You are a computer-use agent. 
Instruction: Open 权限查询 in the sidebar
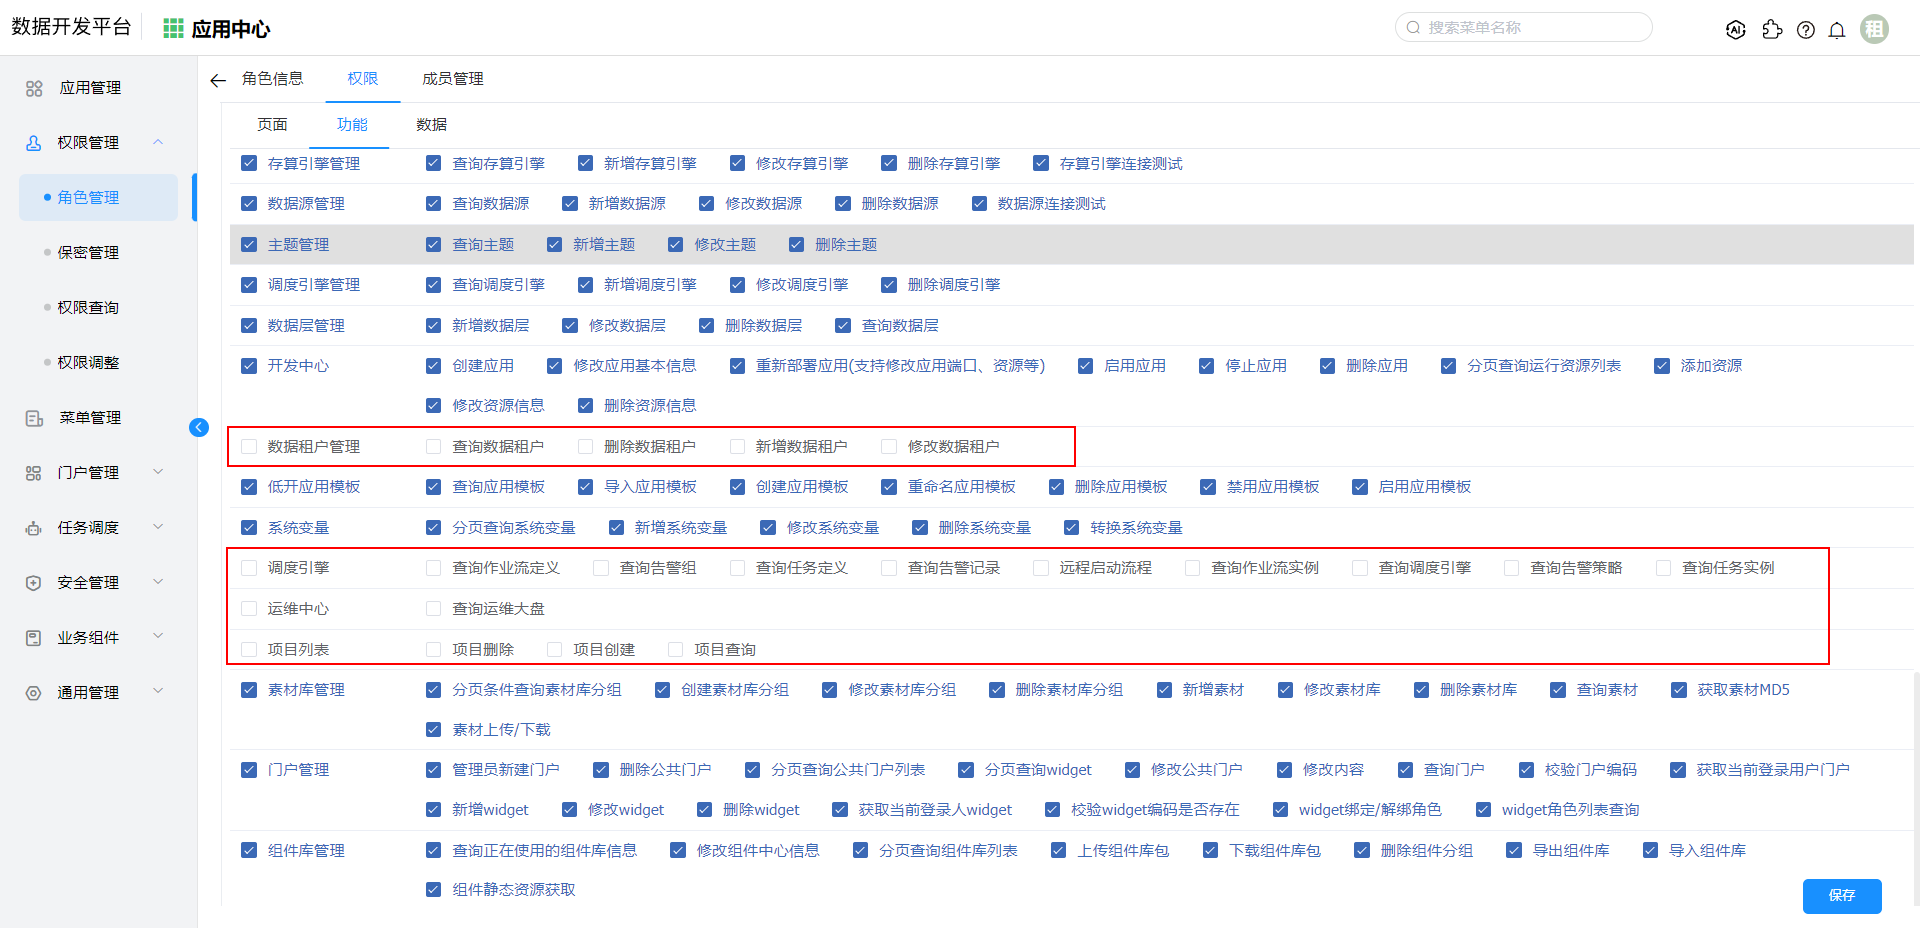coord(88,307)
